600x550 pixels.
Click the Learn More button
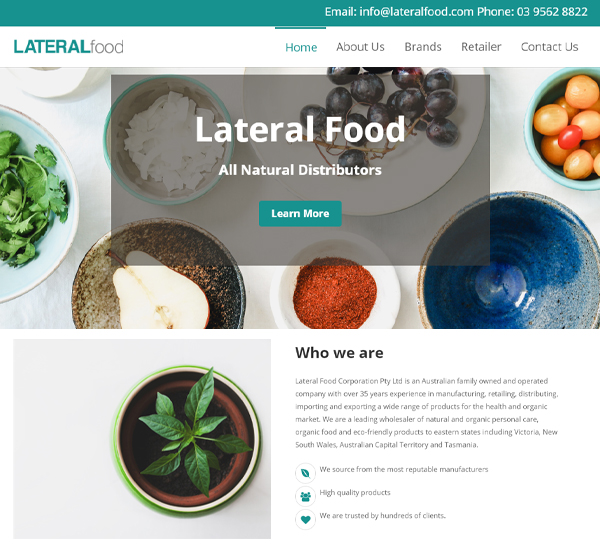[300, 214]
